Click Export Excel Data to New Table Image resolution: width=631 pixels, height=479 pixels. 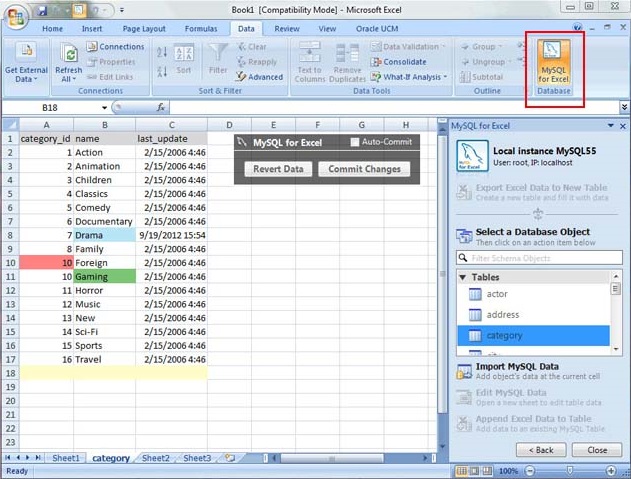pyautogui.click(x=532, y=192)
